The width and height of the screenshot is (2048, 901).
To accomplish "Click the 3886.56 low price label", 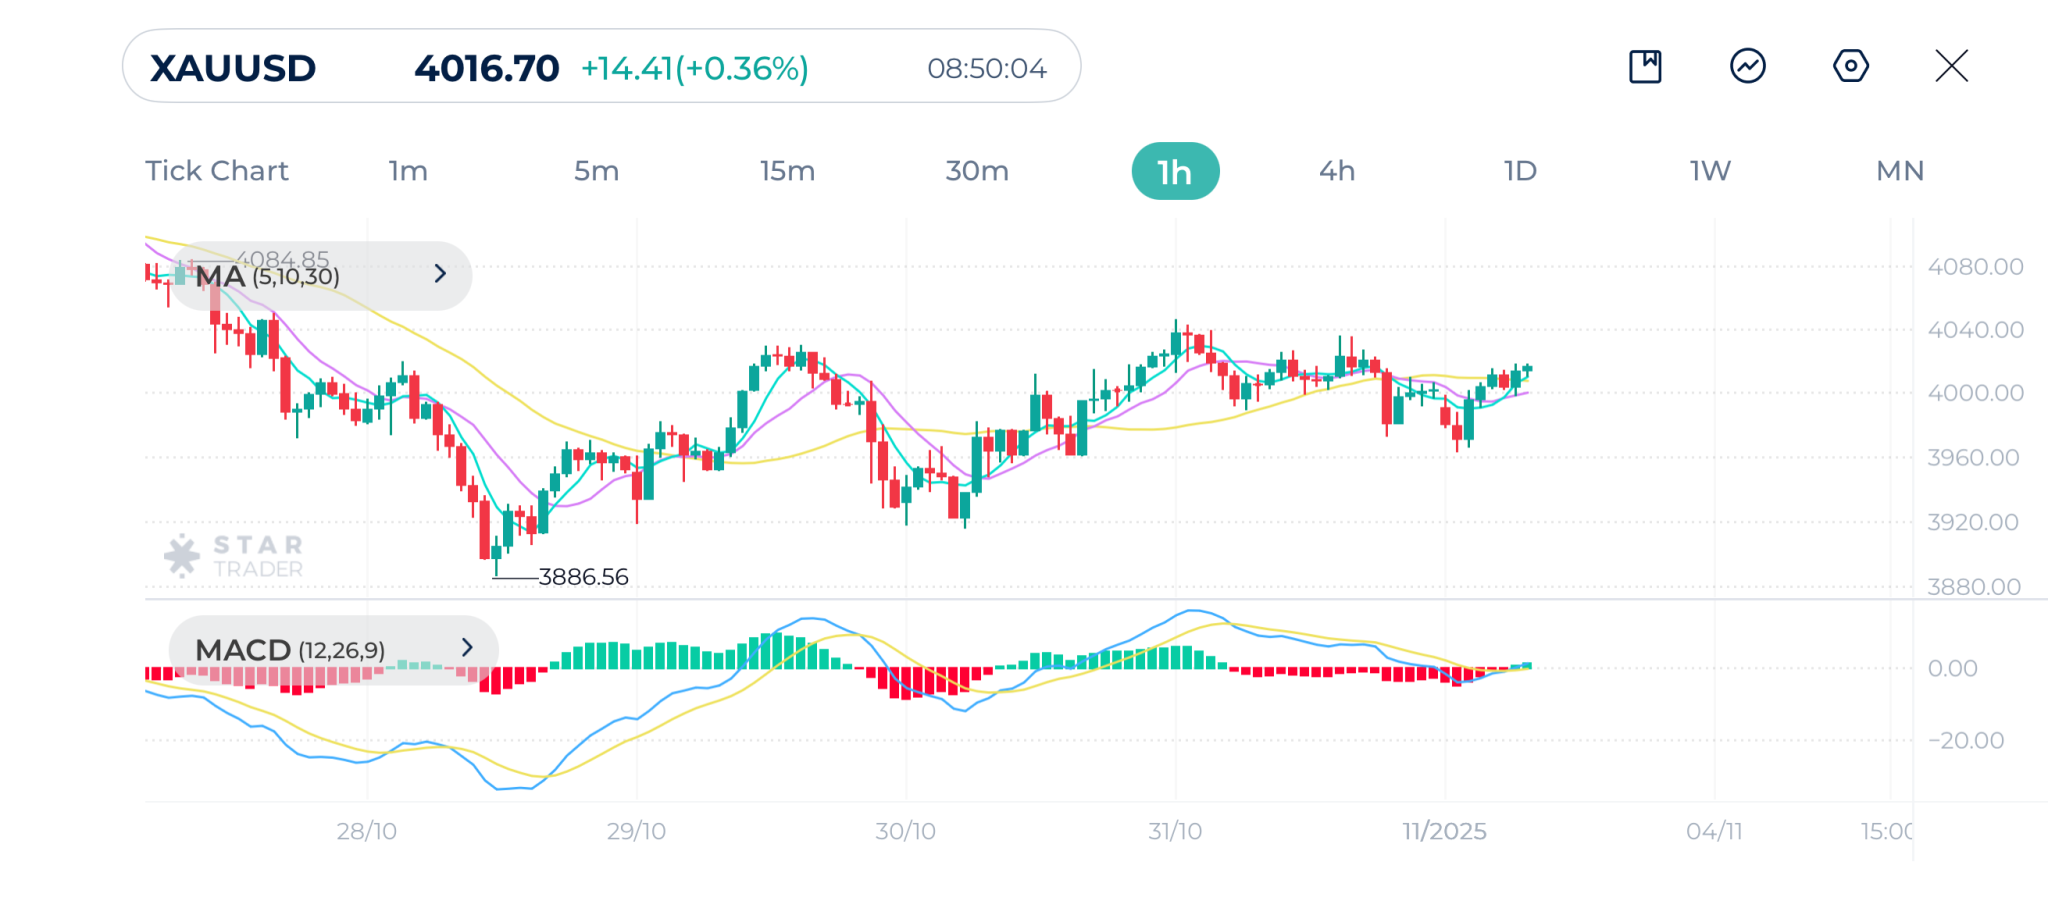I will click(583, 577).
